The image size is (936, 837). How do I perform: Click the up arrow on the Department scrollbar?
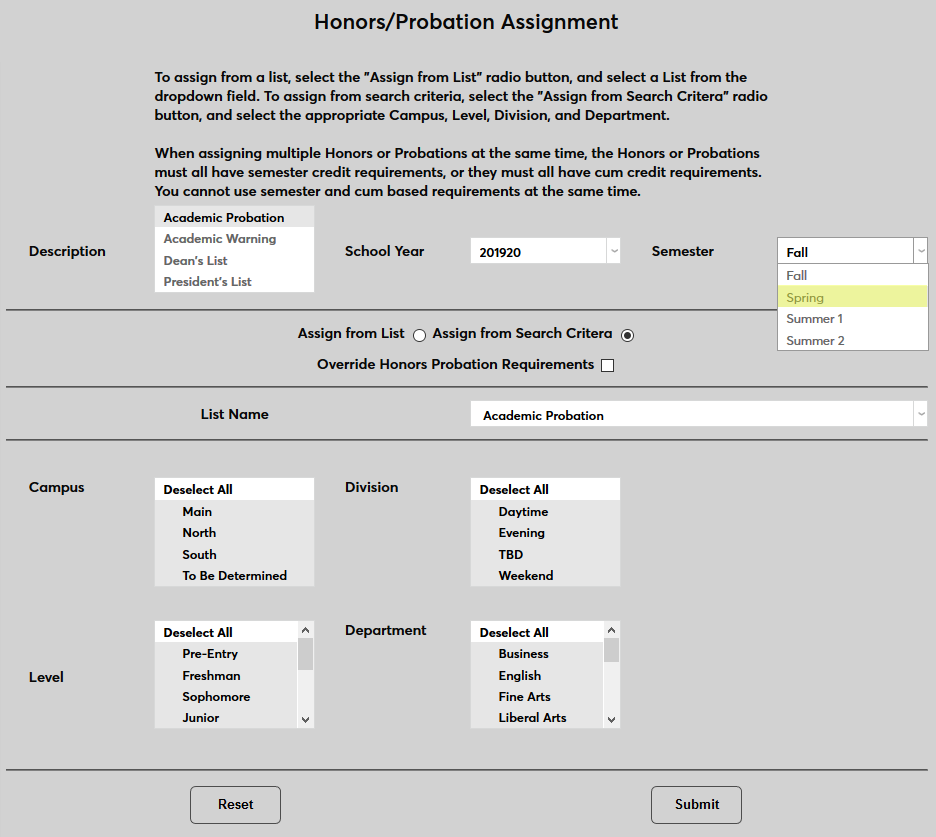611,631
